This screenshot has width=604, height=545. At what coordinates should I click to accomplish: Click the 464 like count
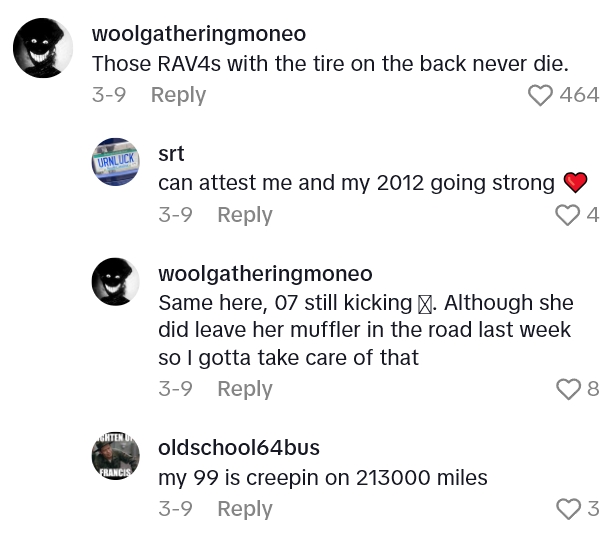[579, 95]
